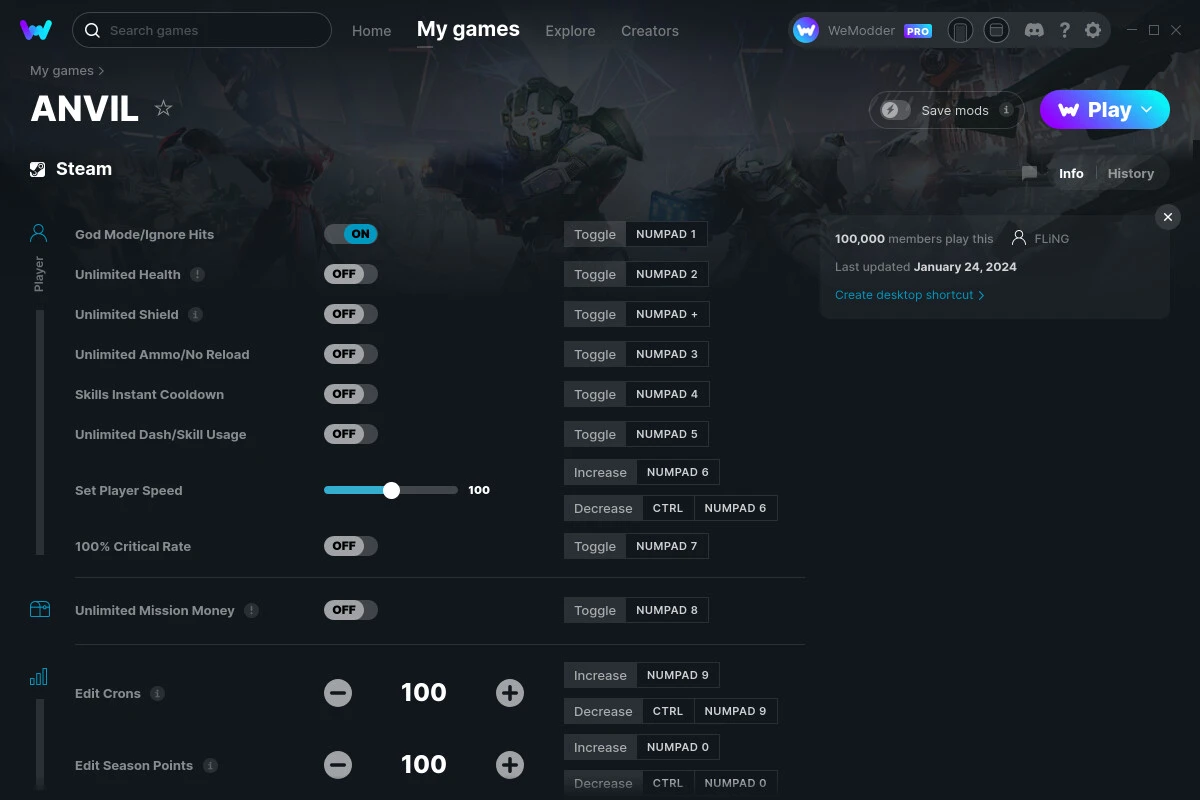Image resolution: width=1200 pixels, height=800 pixels.
Task: Switch to the History tab
Action: point(1131,173)
